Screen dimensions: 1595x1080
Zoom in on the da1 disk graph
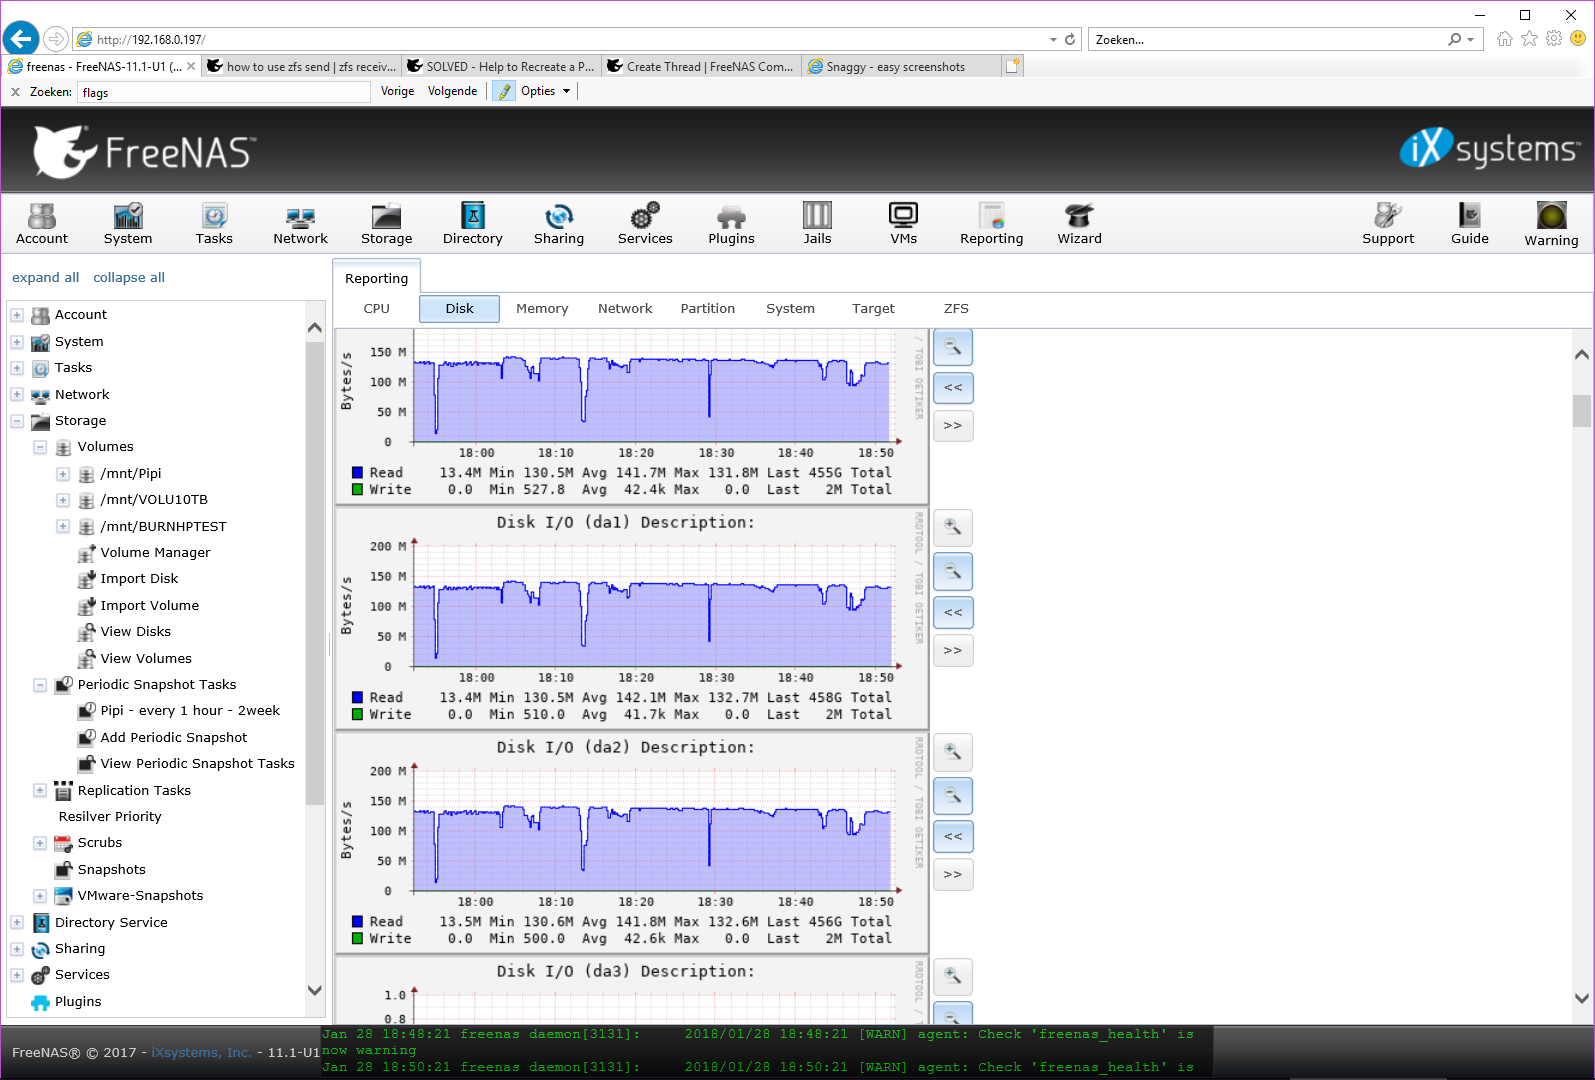click(953, 527)
